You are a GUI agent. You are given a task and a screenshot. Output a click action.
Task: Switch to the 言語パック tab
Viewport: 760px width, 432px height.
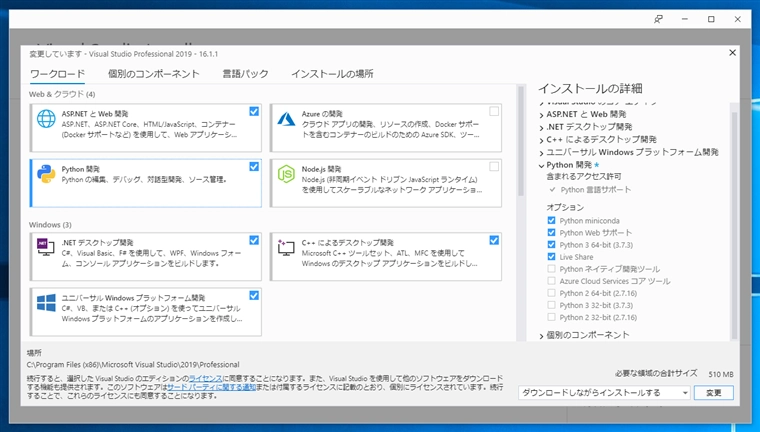point(245,74)
